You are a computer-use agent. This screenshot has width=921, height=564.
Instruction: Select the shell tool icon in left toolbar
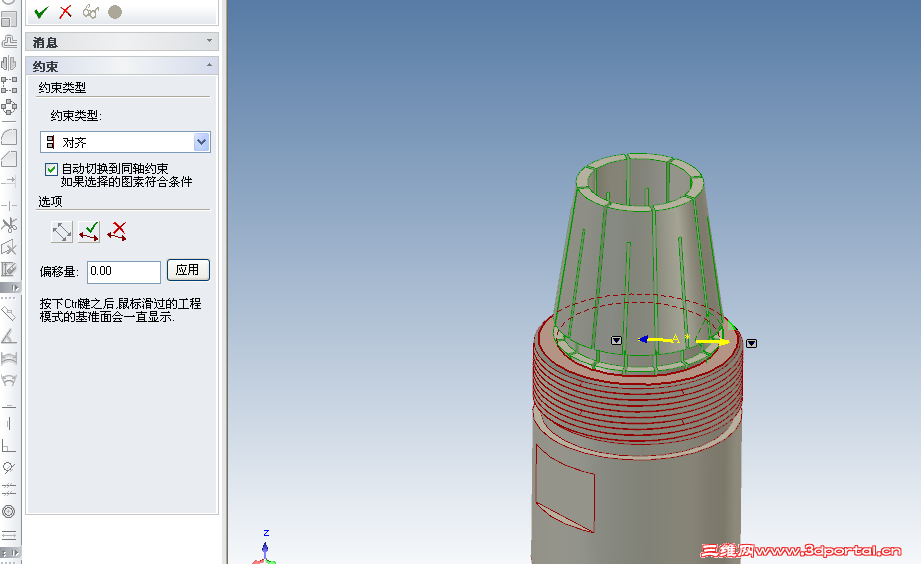click(9, 20)
